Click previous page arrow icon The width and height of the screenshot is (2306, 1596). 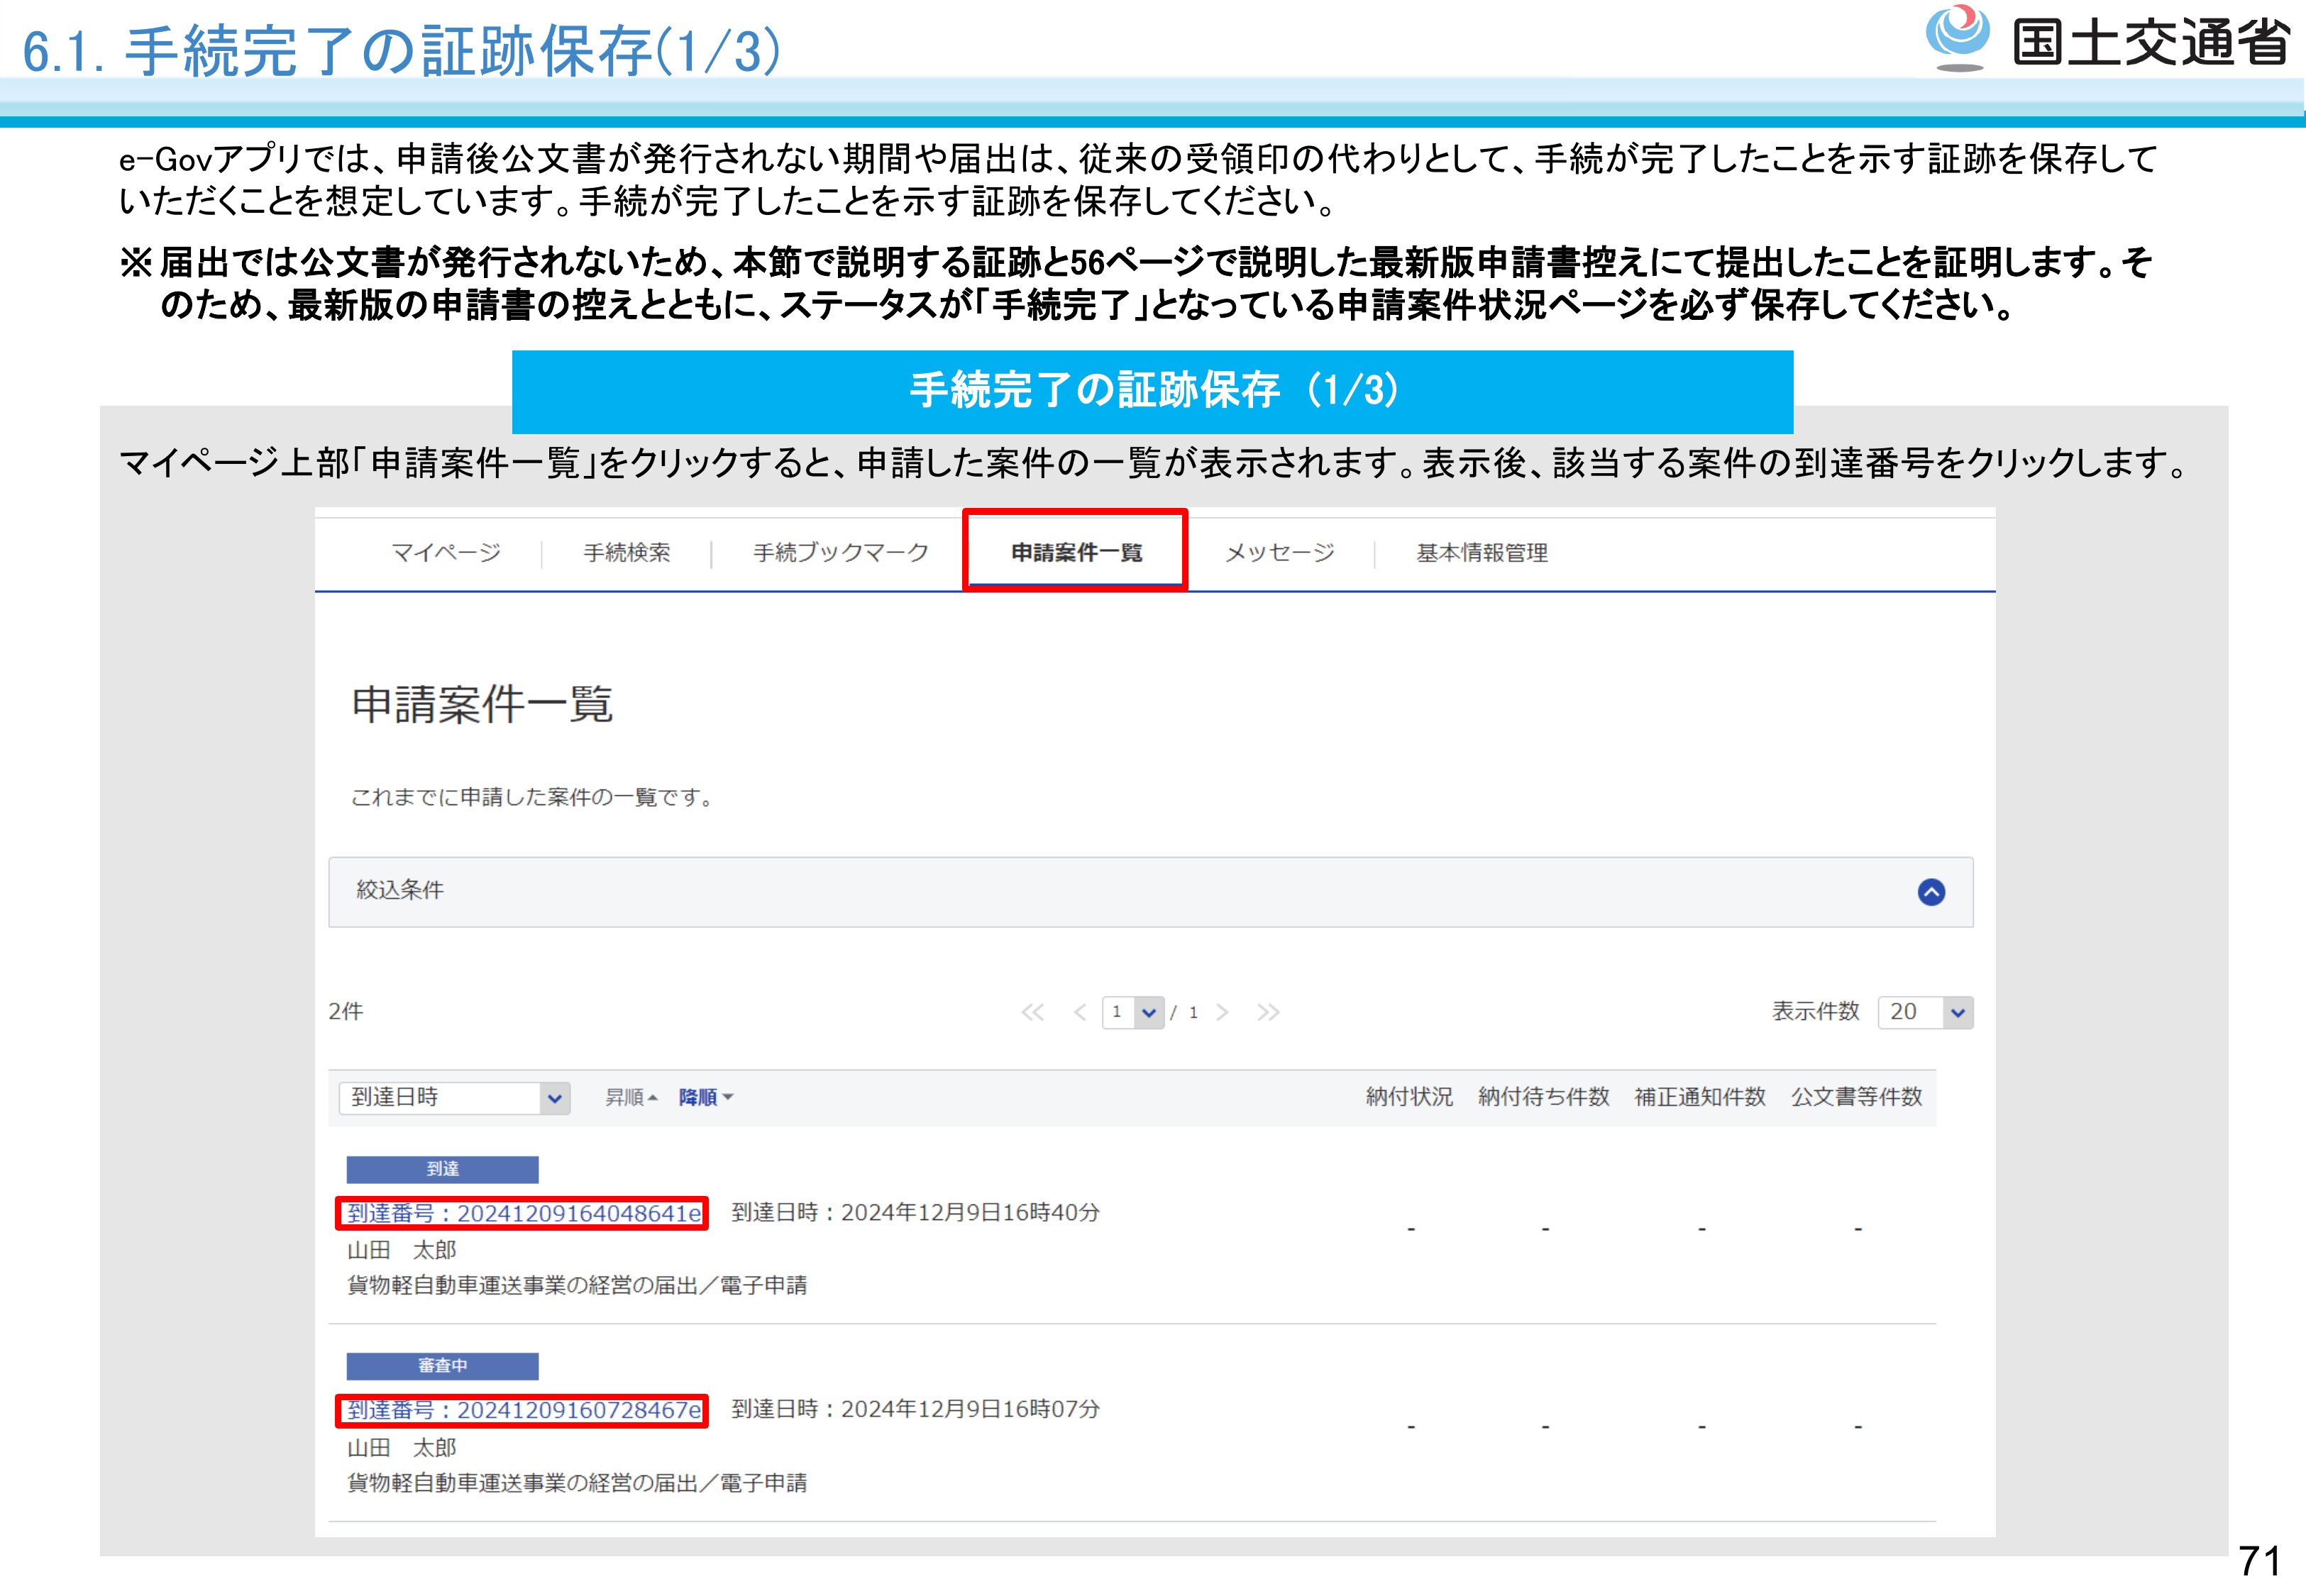pyautogui.click(x=1080, y=1012)
